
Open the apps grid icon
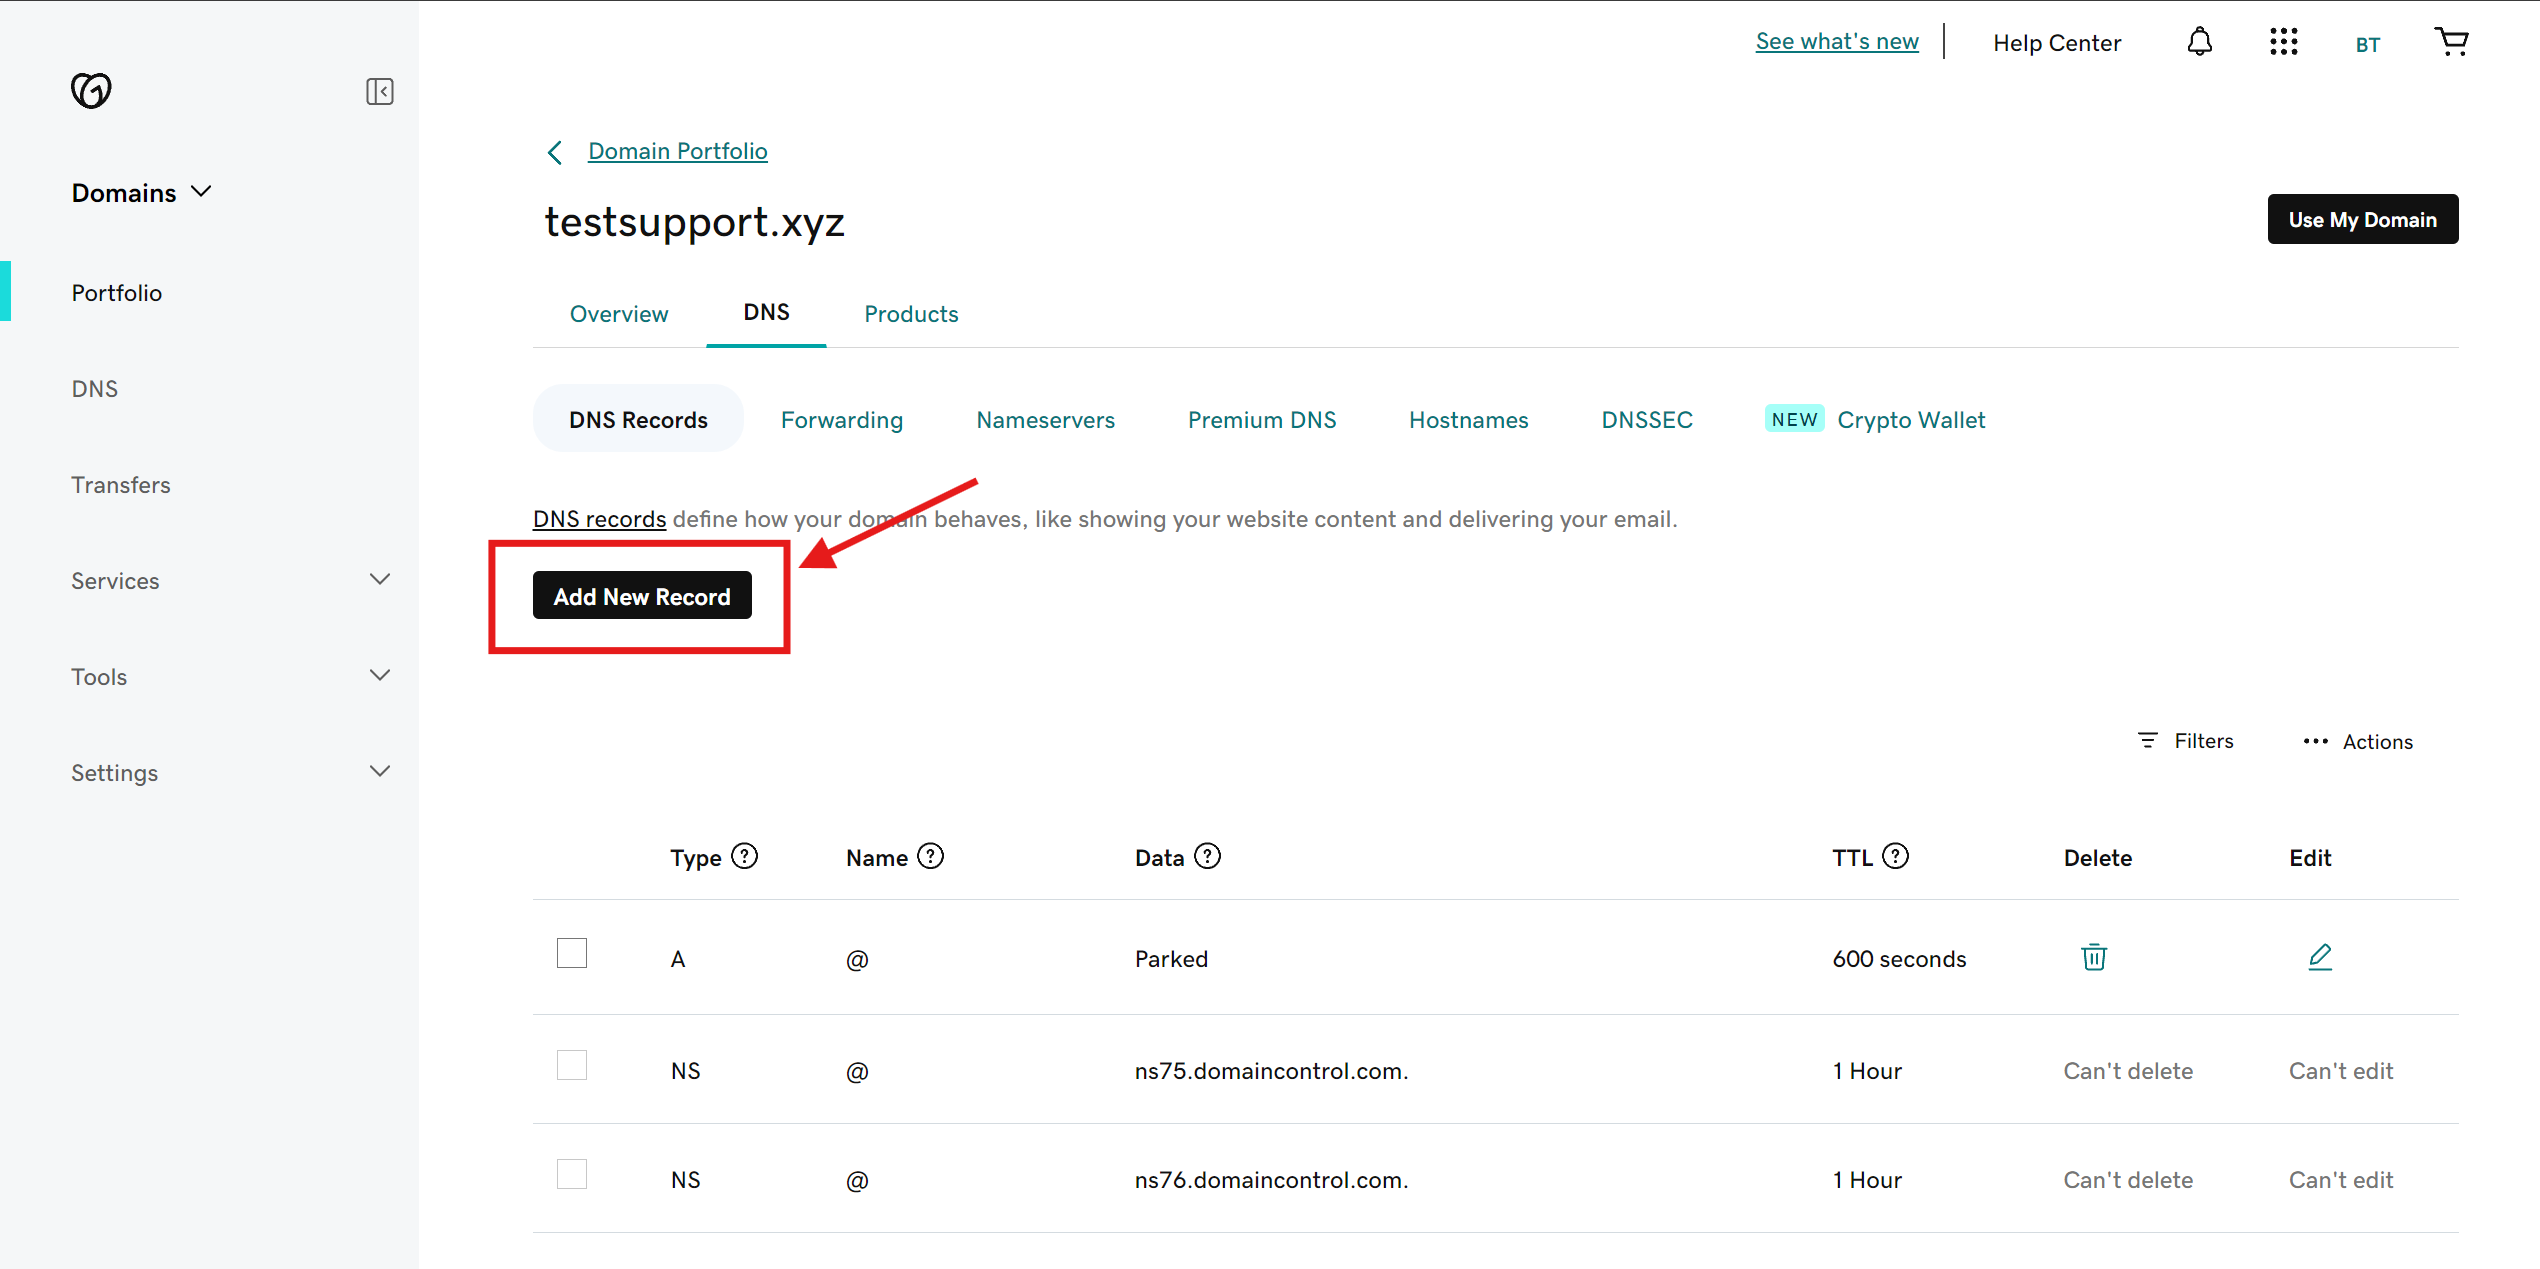(x=2283, y=42)
